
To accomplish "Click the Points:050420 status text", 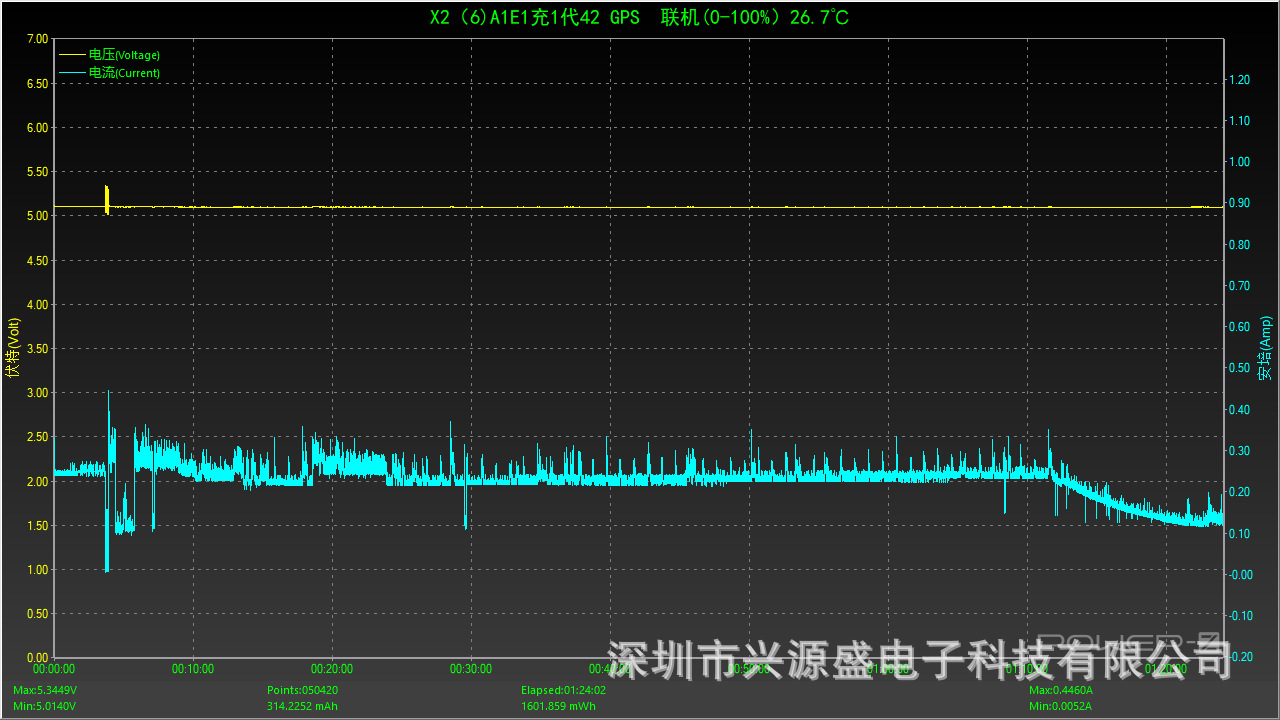I will pos(302,690).
